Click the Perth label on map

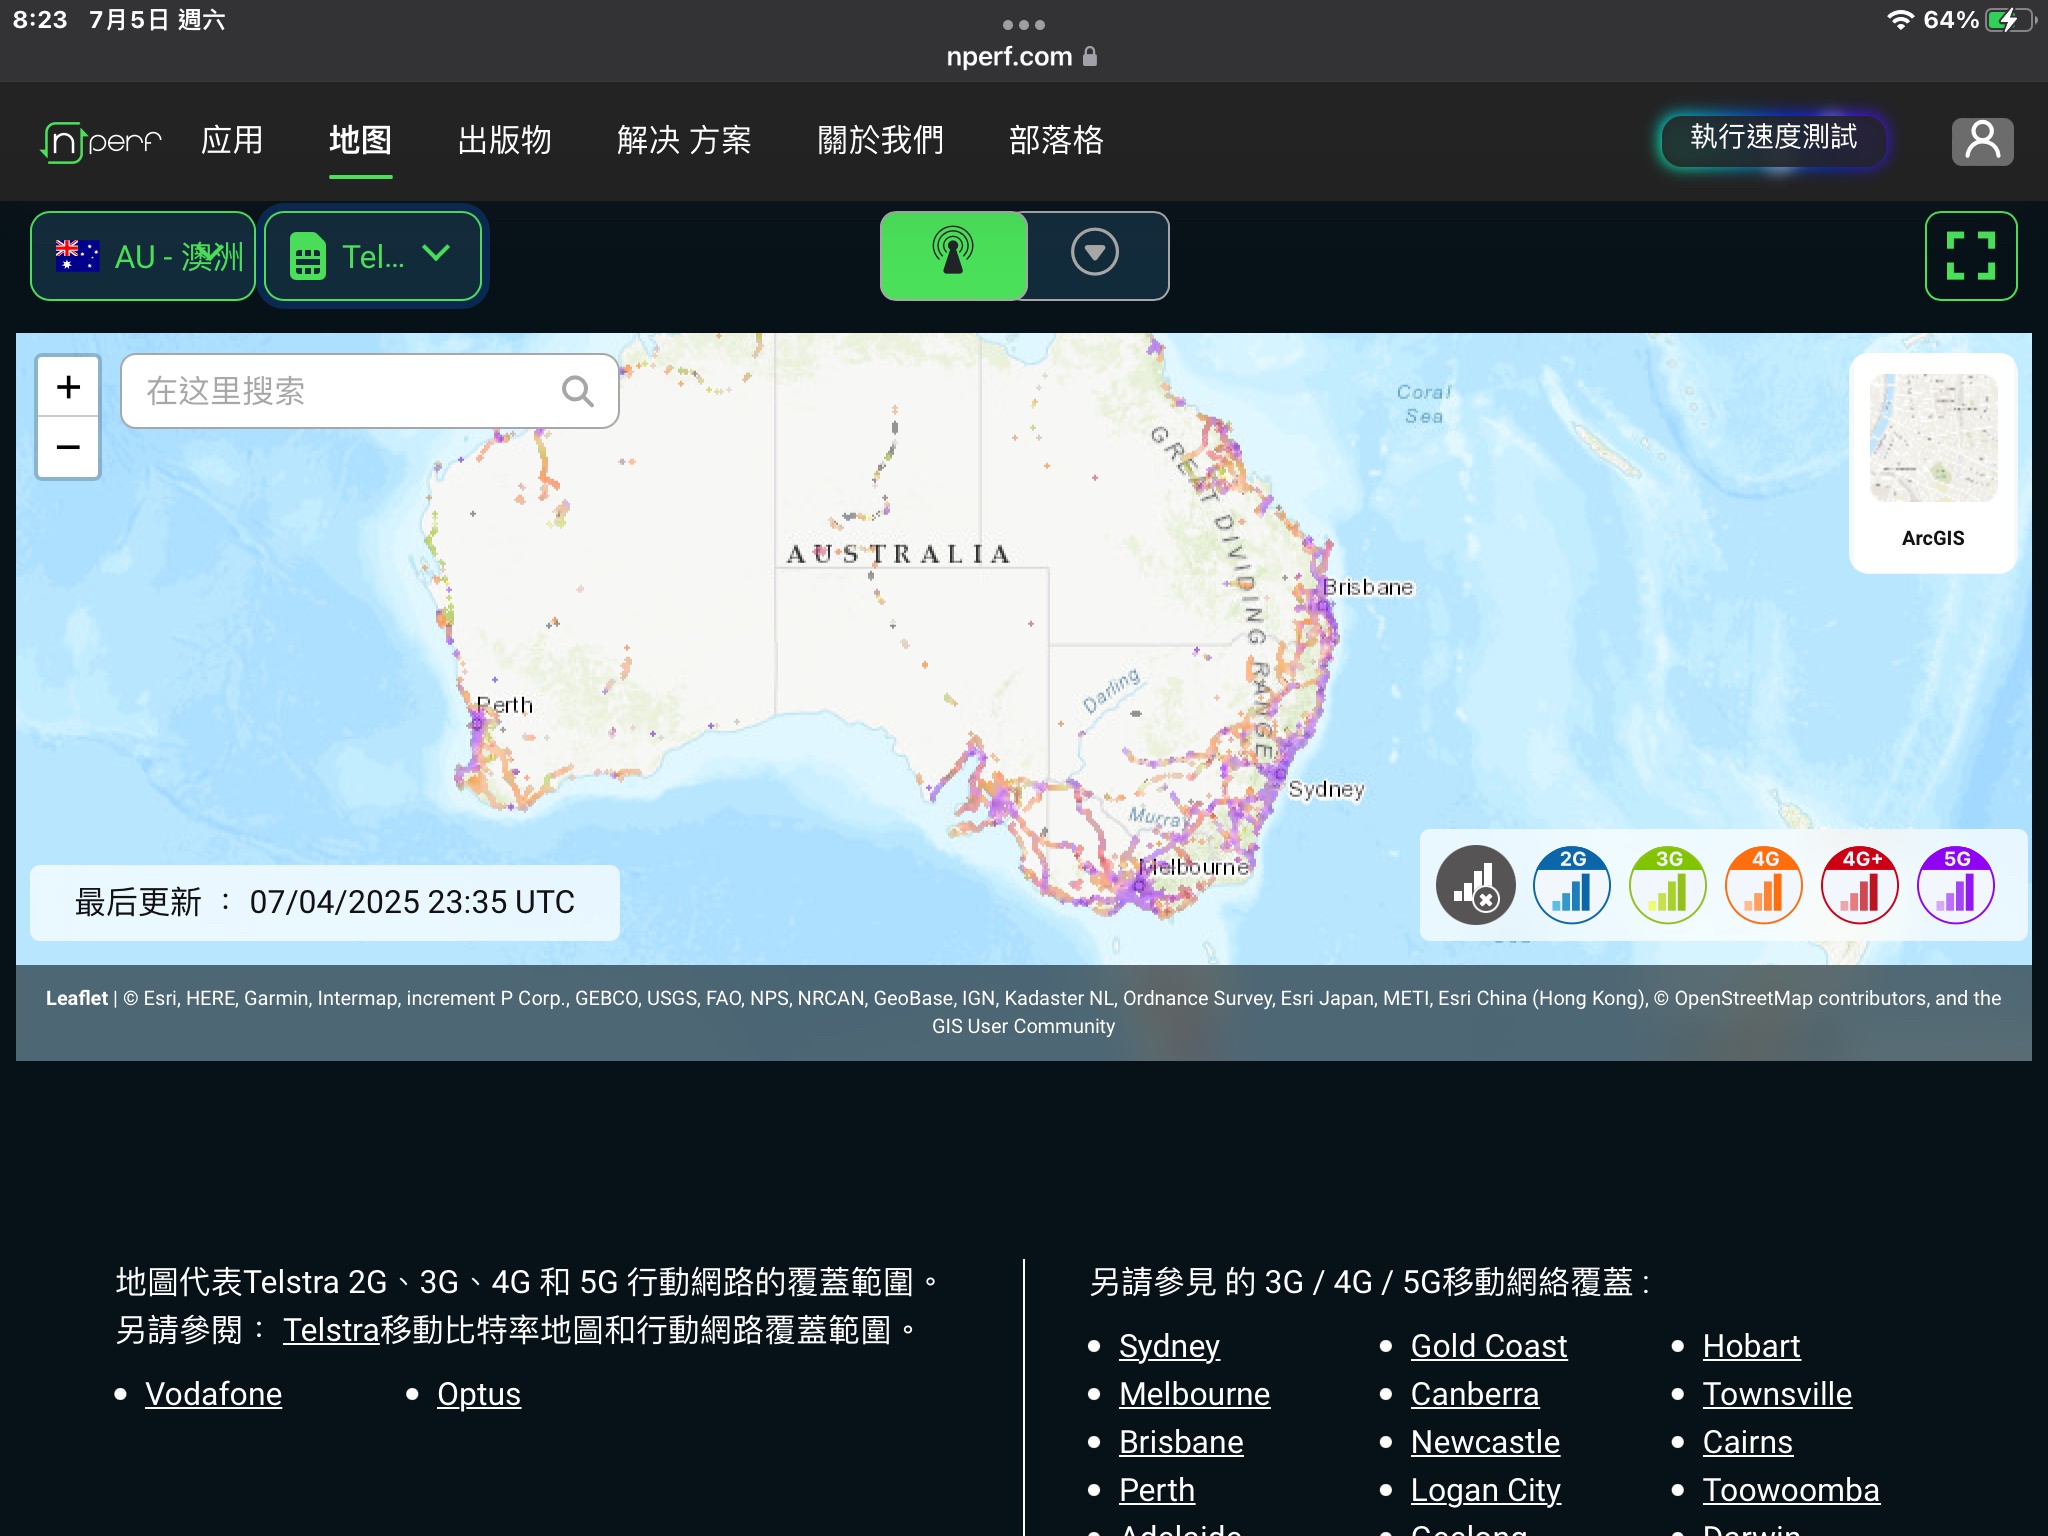(505, 705)
